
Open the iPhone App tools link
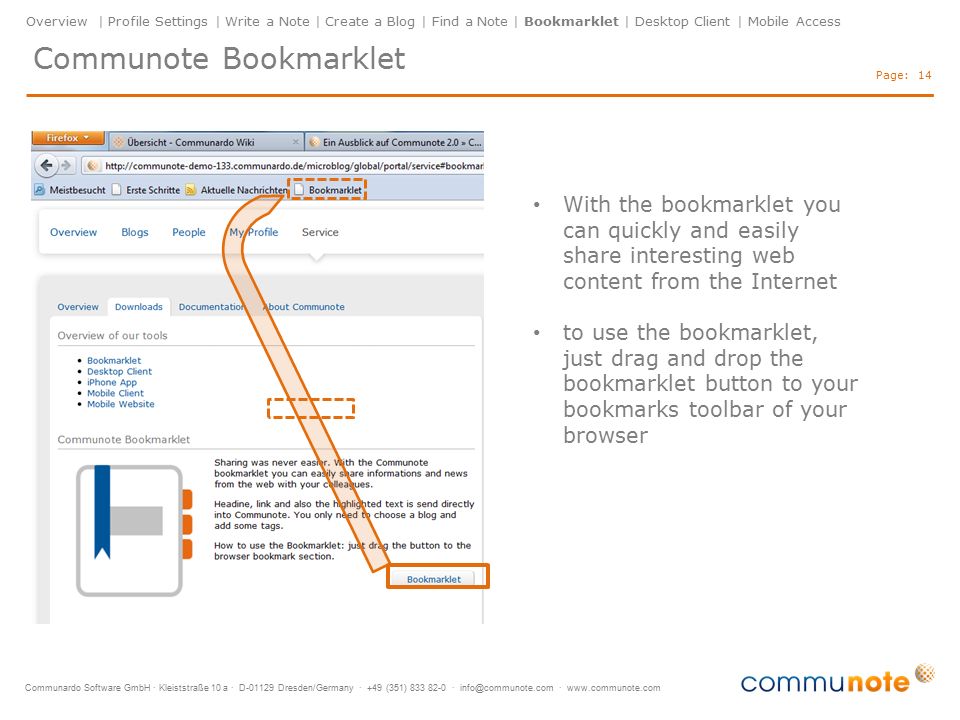pyautogui.click(x=112, y=382)
